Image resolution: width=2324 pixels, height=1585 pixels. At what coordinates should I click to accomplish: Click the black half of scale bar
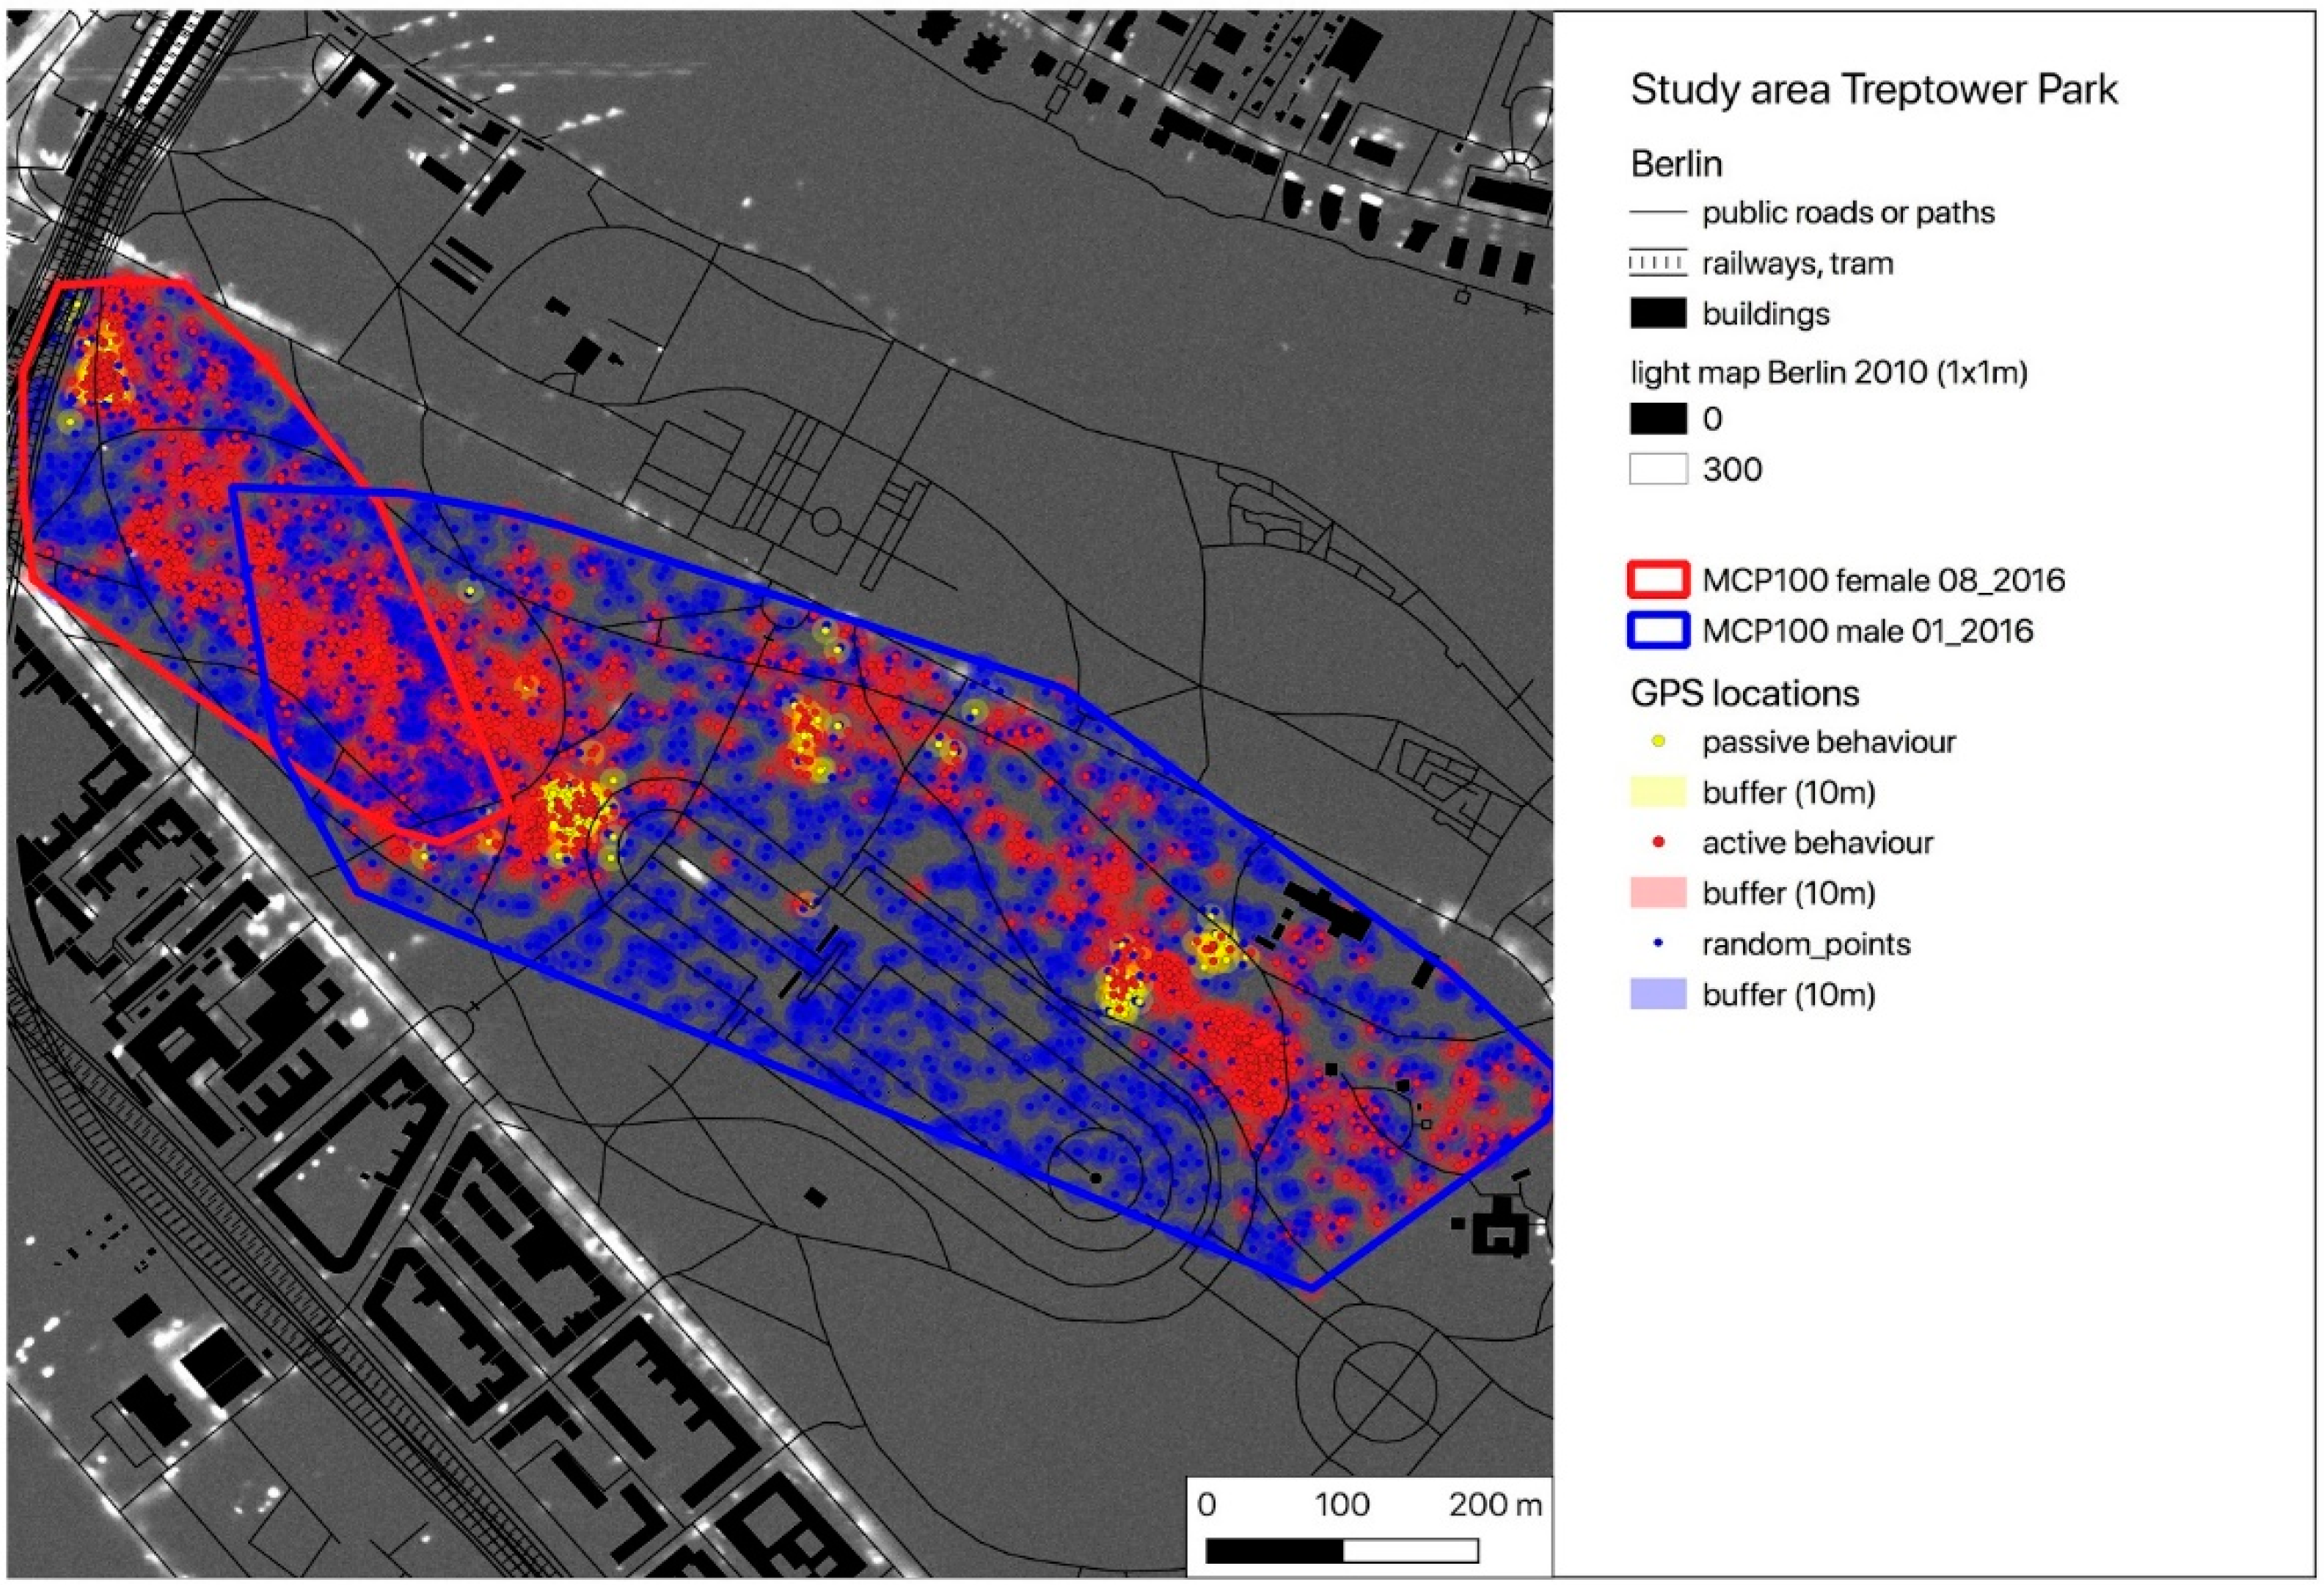1274,1551
